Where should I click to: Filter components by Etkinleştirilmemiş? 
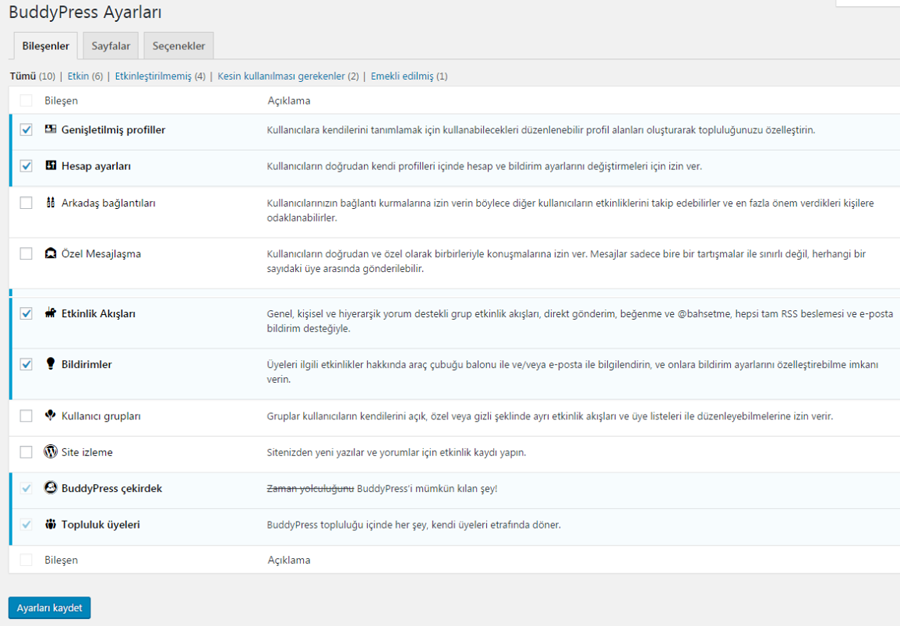tap(153, 76)
